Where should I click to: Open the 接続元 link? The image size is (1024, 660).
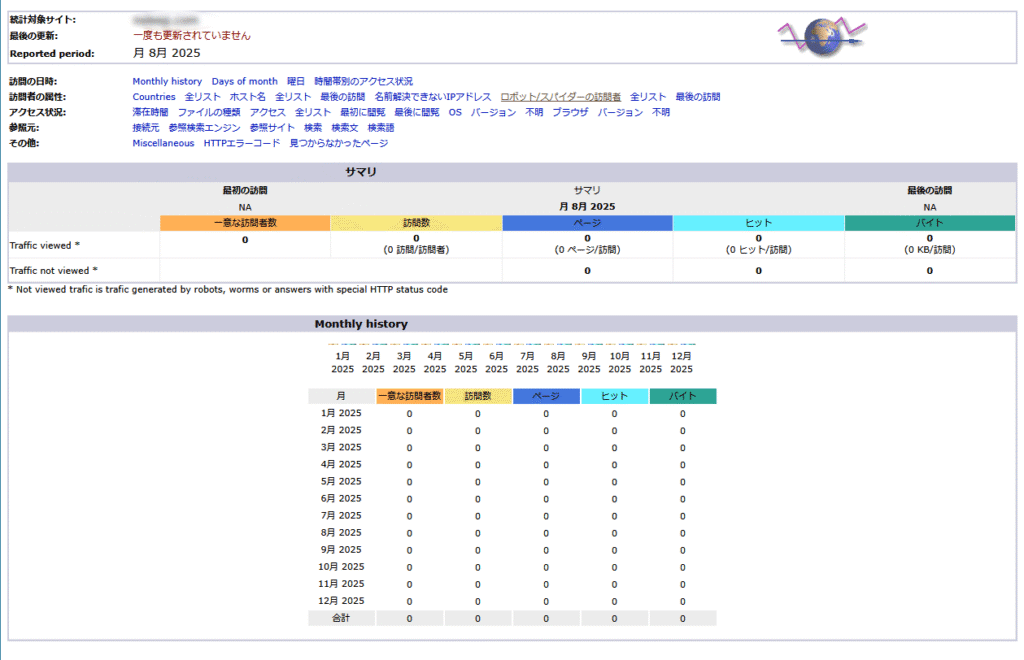pyautogui.click(x=146, y=128)
